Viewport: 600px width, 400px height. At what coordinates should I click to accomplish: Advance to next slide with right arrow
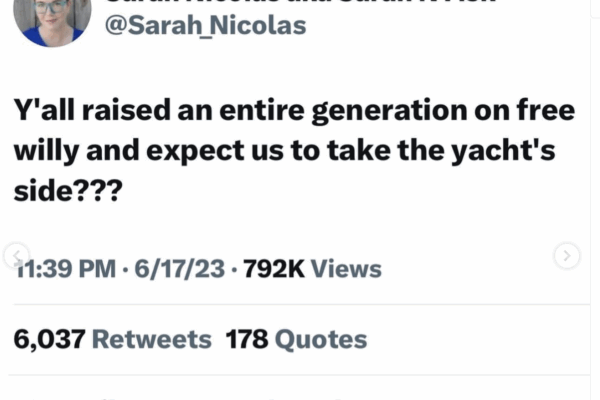(567, 256)
